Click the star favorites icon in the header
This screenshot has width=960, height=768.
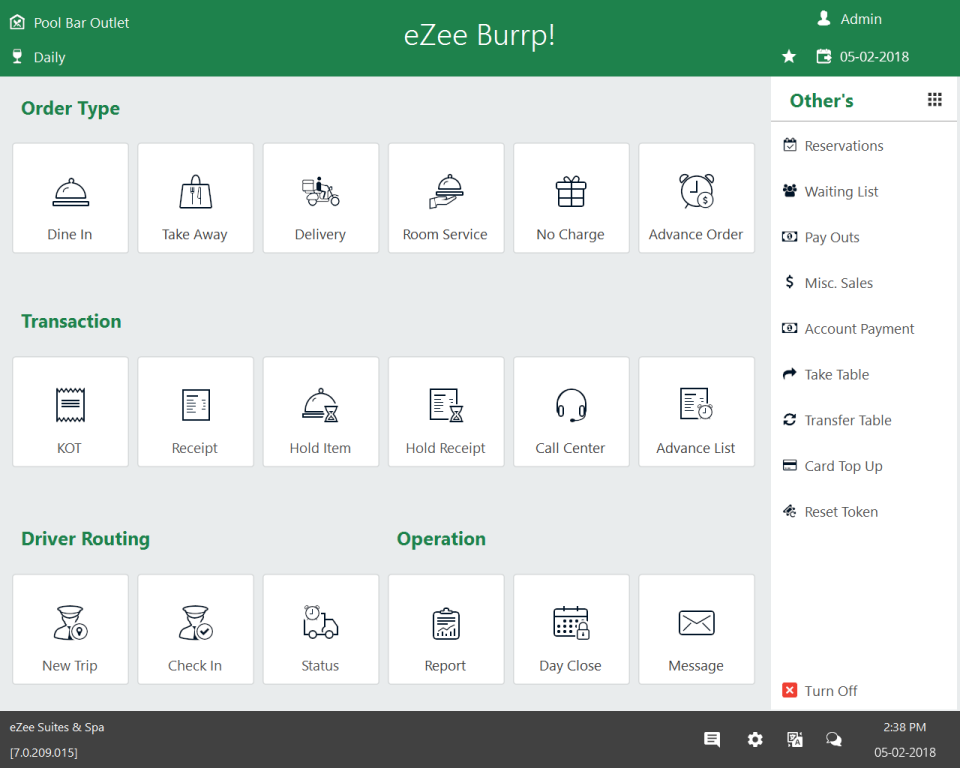tap(789, 57)
